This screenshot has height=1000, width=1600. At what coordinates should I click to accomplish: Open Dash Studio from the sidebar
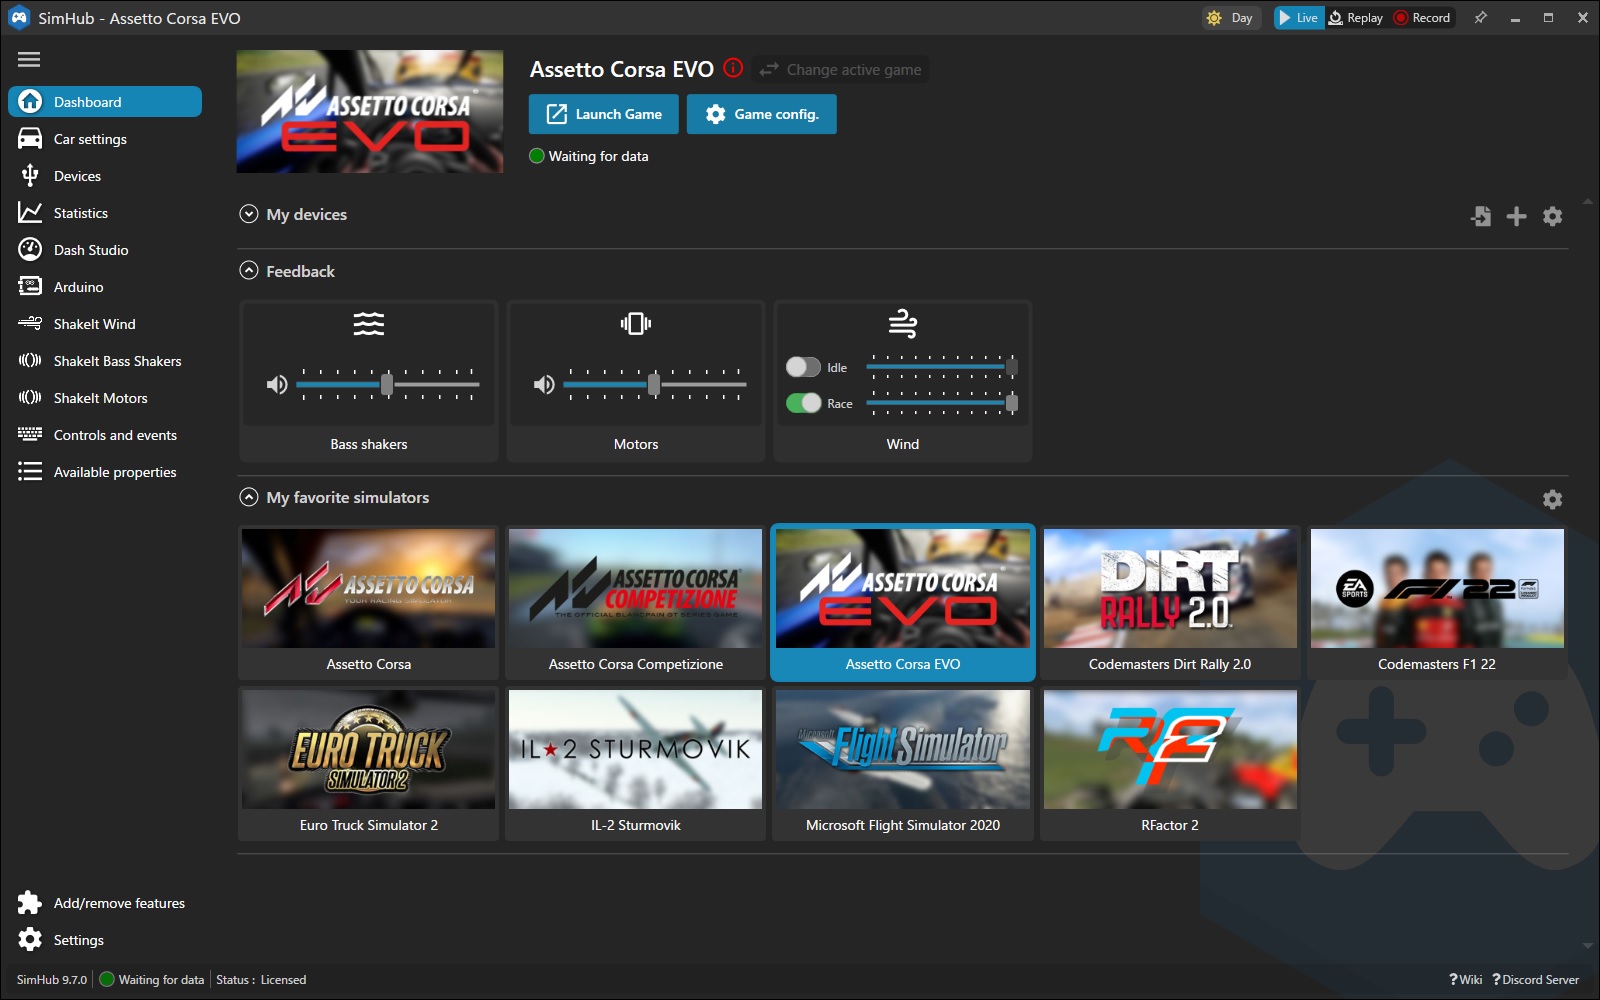[x=91, y=250]
